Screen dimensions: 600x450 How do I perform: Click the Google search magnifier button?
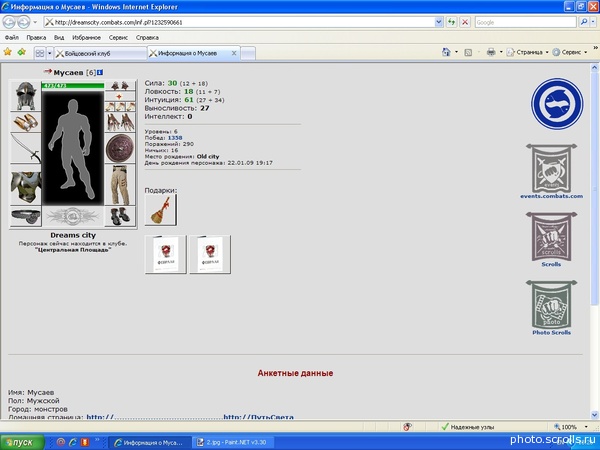point(584,22)
